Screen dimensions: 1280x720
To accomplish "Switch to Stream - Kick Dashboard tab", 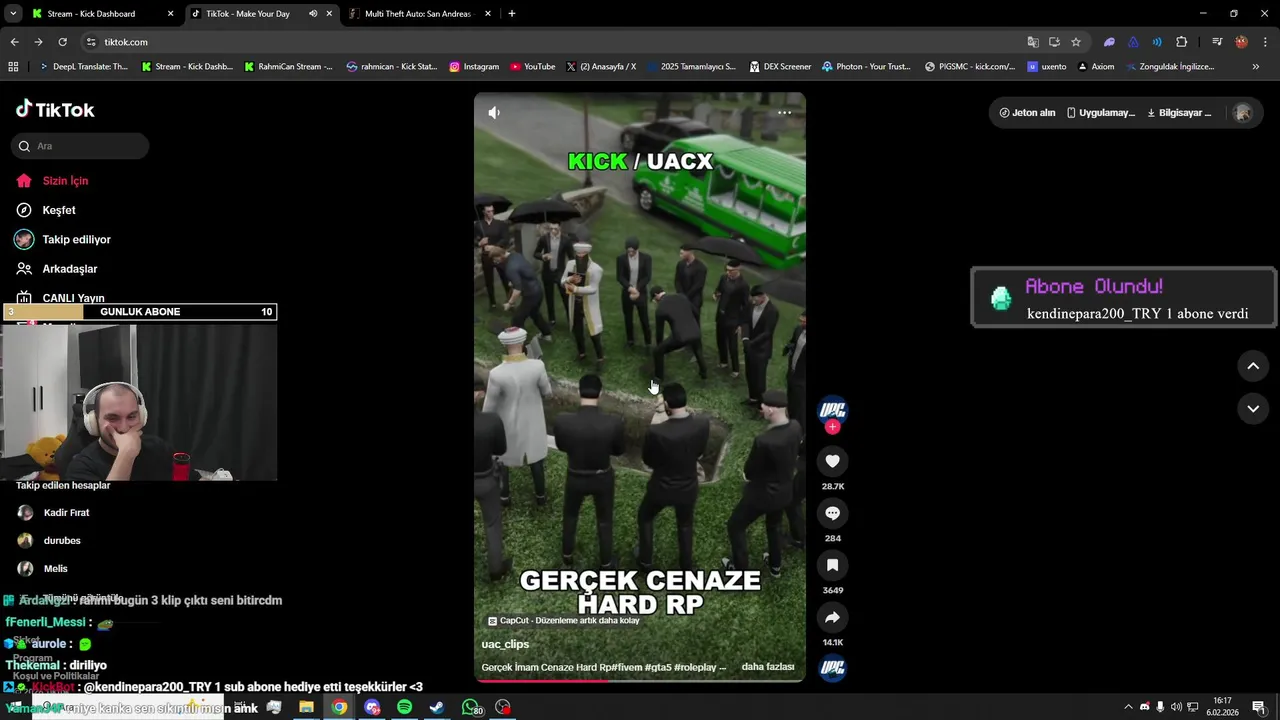I will tap(100, 14).
